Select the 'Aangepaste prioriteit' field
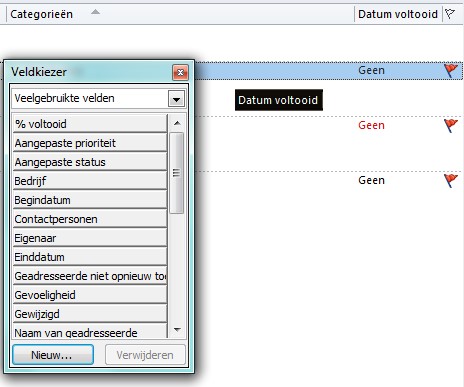The width and height of the screenshot is (464, 387). coord(90,143)
